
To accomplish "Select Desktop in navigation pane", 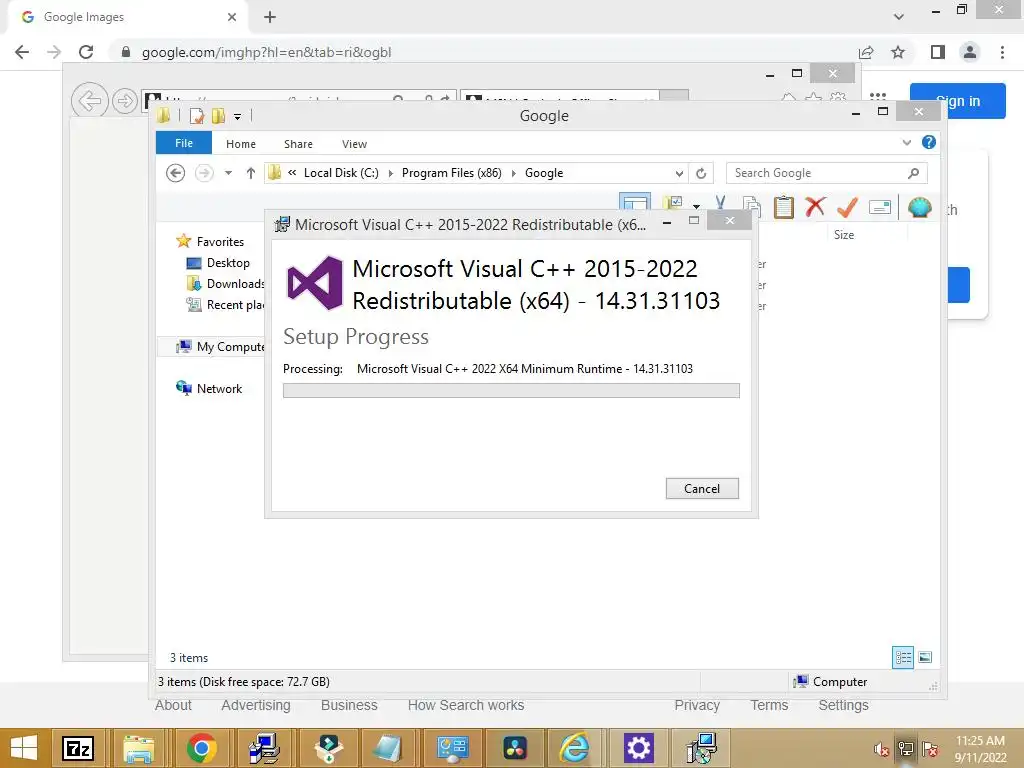I will coord(228,263).
